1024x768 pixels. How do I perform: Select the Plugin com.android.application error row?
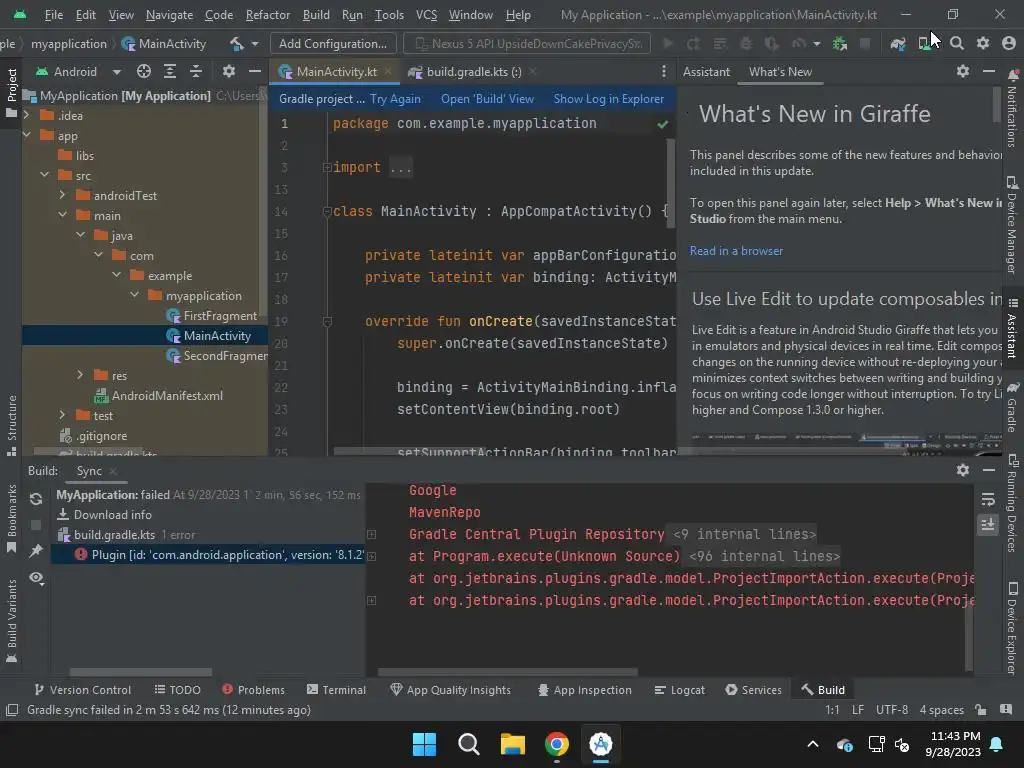208,554
